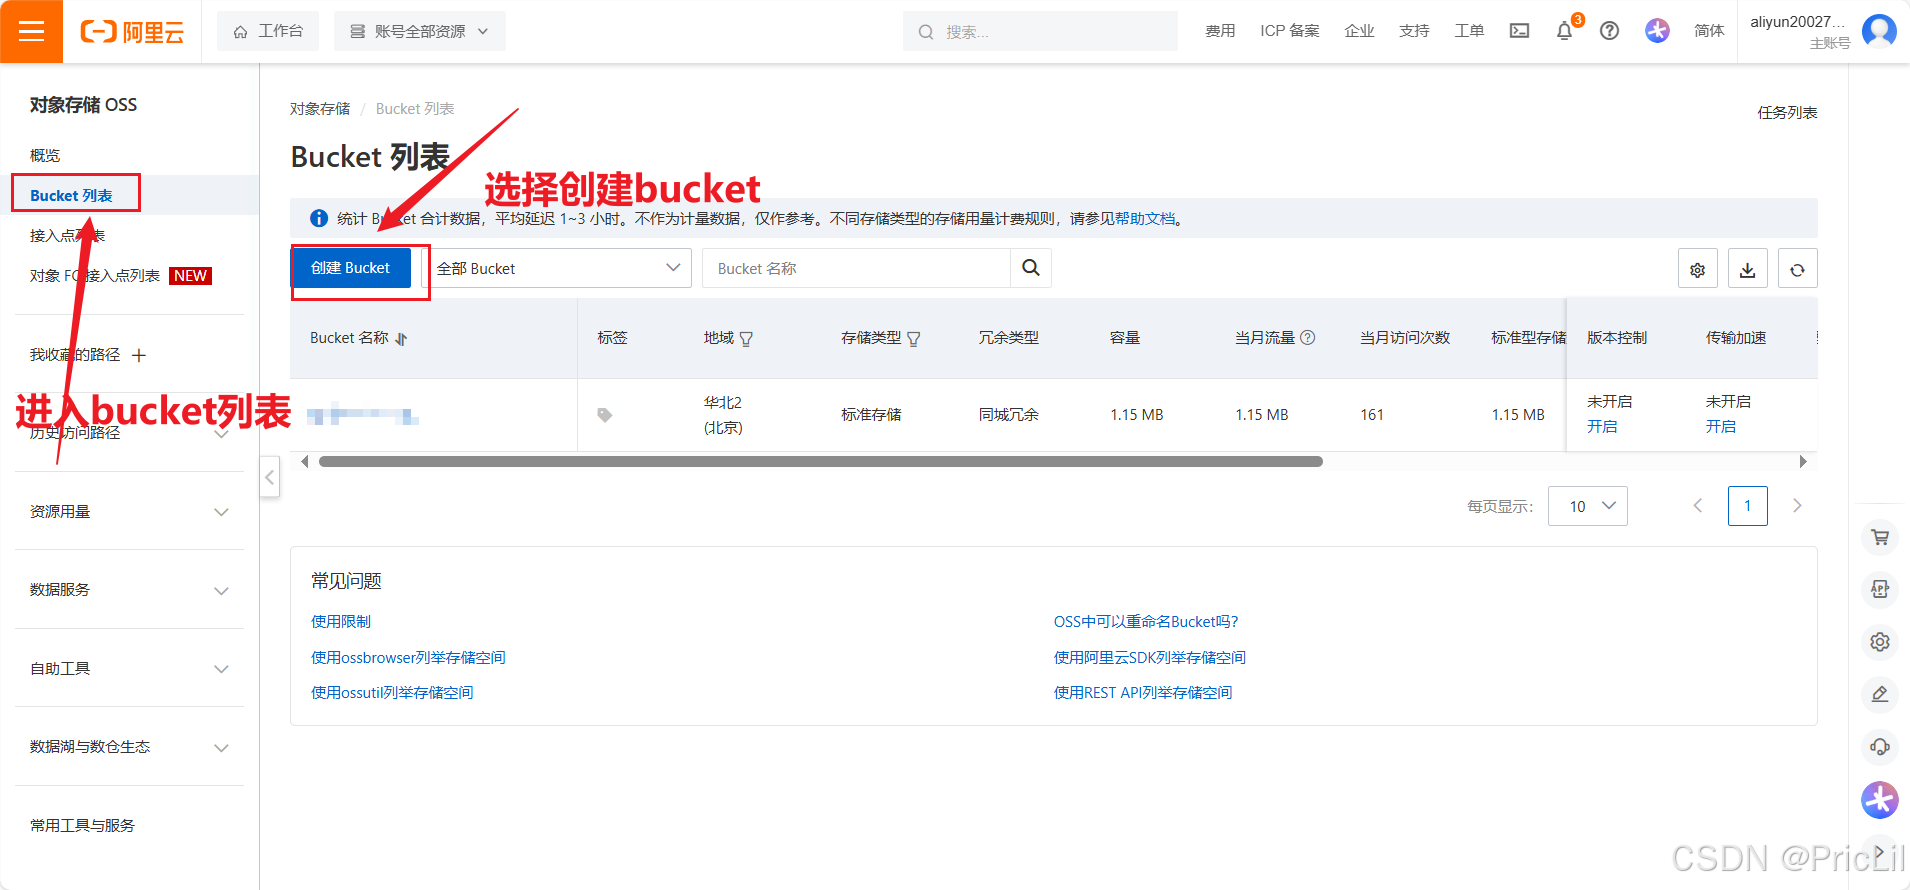
Task: Click the Alibaba Cloud logo
Action: pyautogui.click(x=132, y=32)
